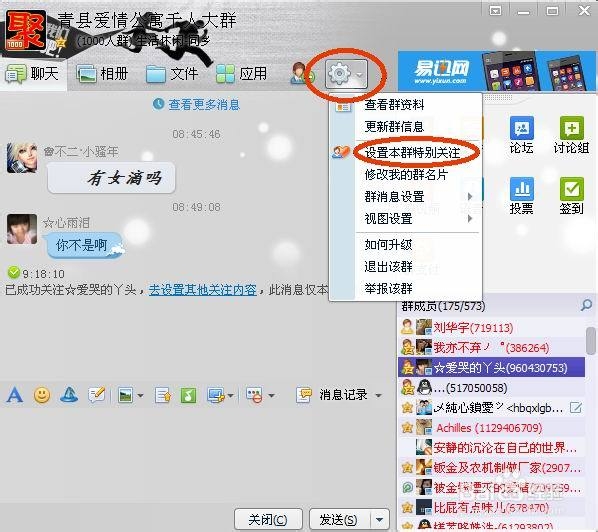598x532 pixels.
Task: Switch to the 应用 apps tab
Action: [x=241, y=74]
